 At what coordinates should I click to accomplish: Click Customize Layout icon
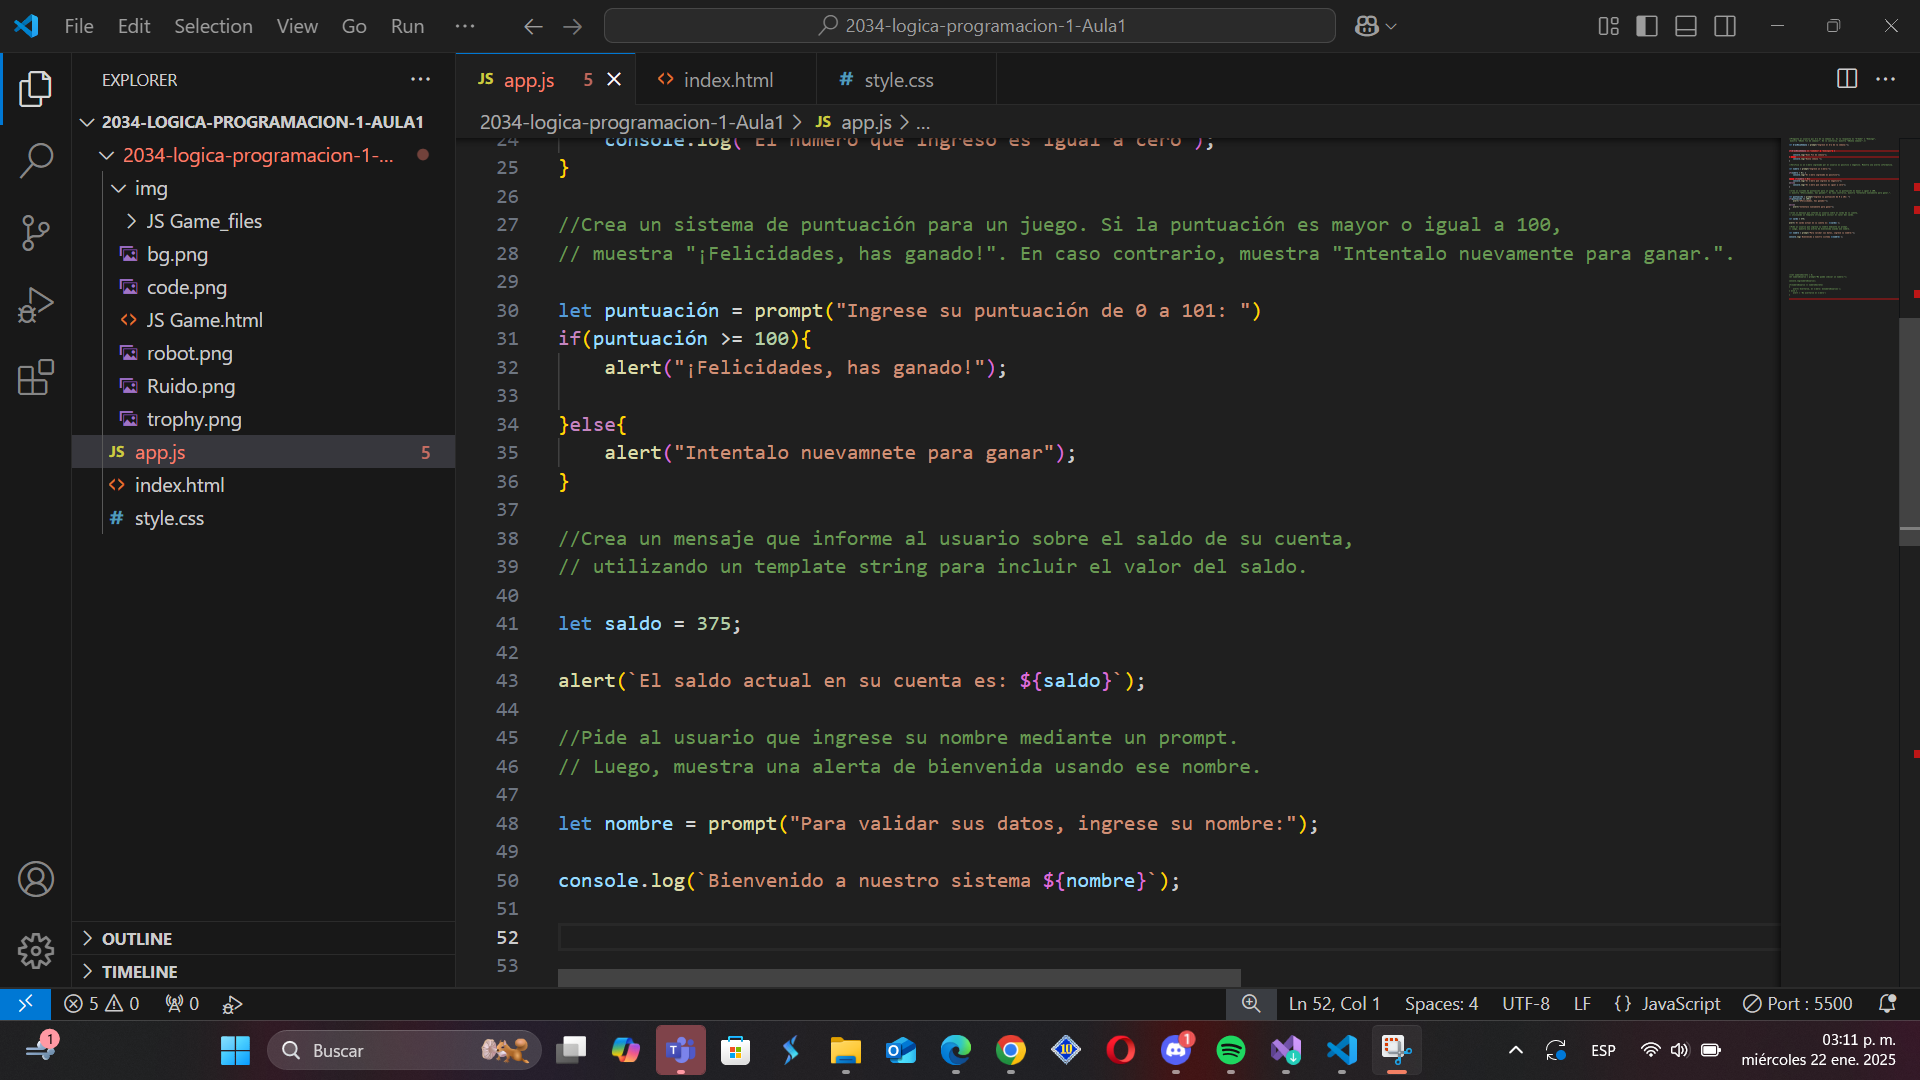coord(1608,26)
